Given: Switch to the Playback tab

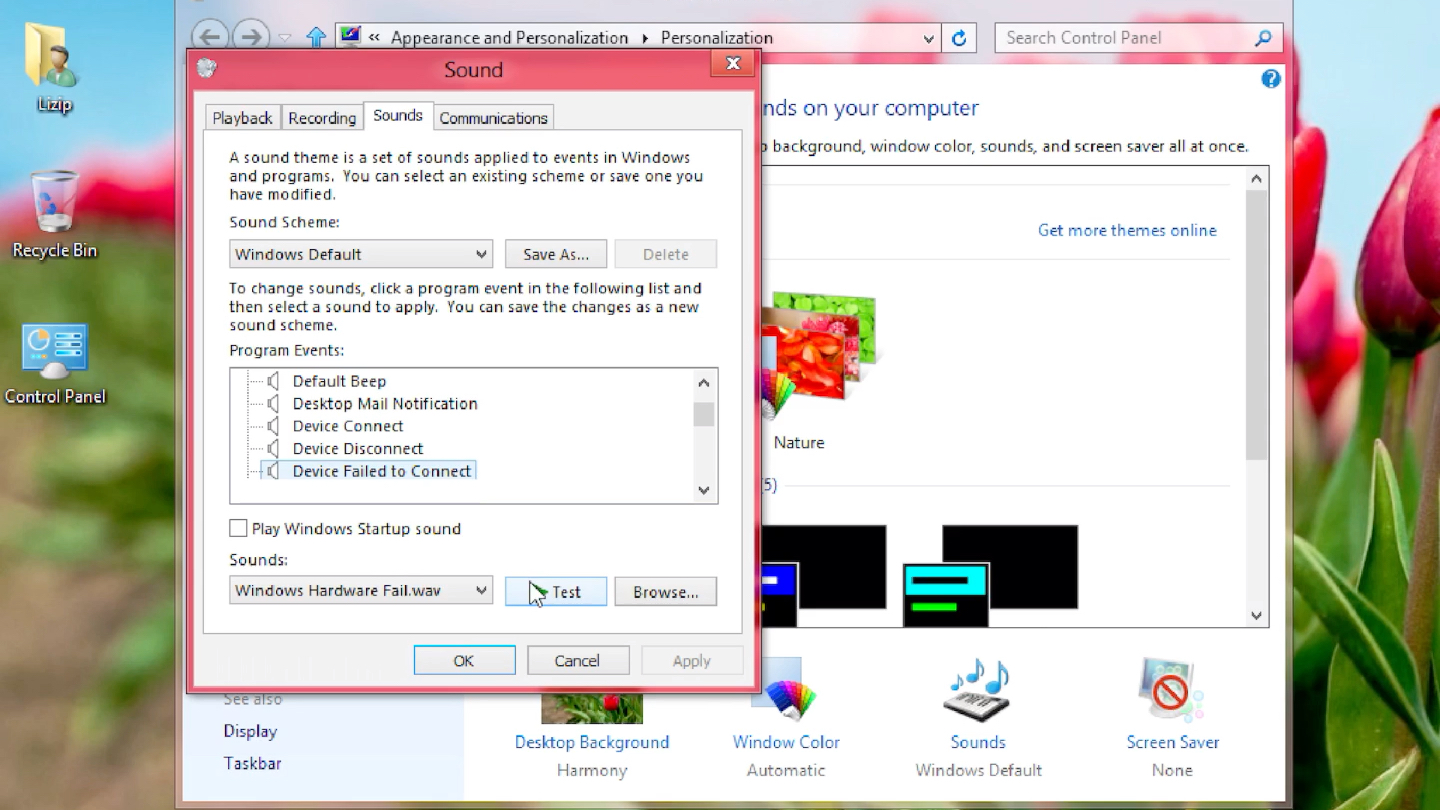Looking at the screenshot, I should [x=242, y=118].
